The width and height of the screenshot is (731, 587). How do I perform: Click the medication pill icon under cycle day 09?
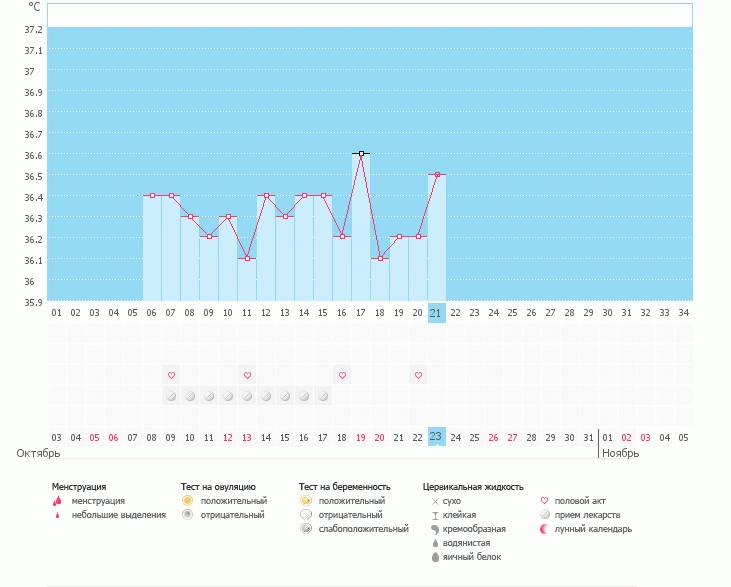(209, 396)
